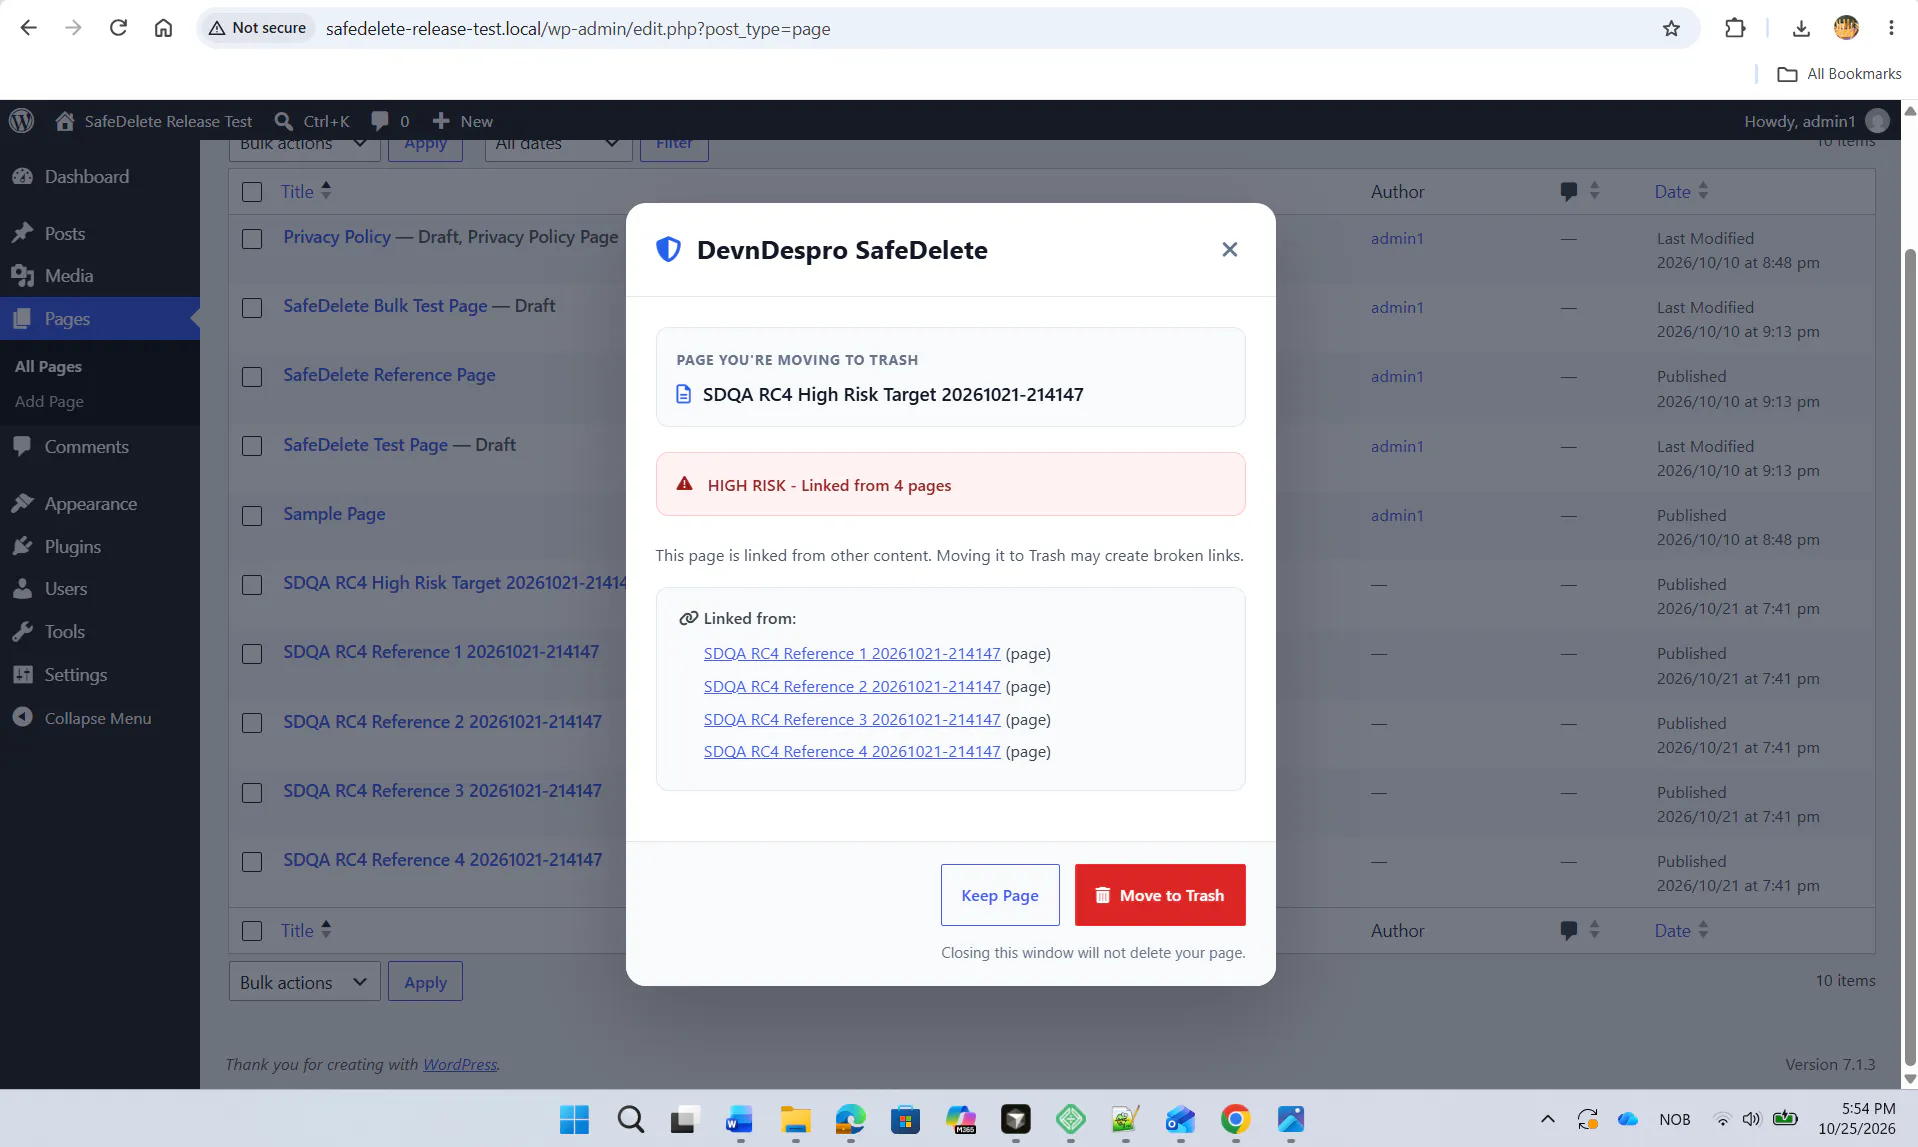Click the New plus icon in admin bar

point(441,121)
